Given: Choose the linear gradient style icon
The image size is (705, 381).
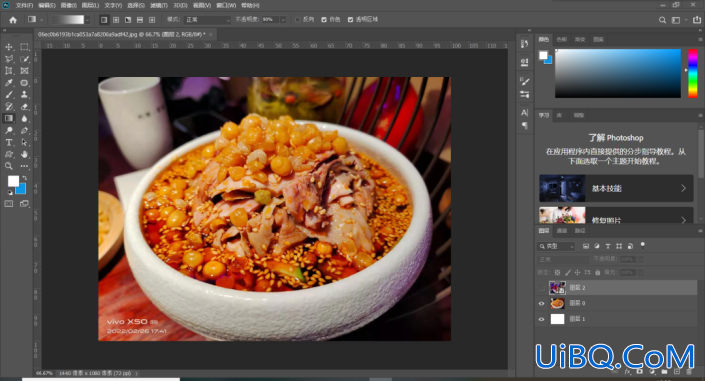Looking at the screenshot, I should point(104,20).
